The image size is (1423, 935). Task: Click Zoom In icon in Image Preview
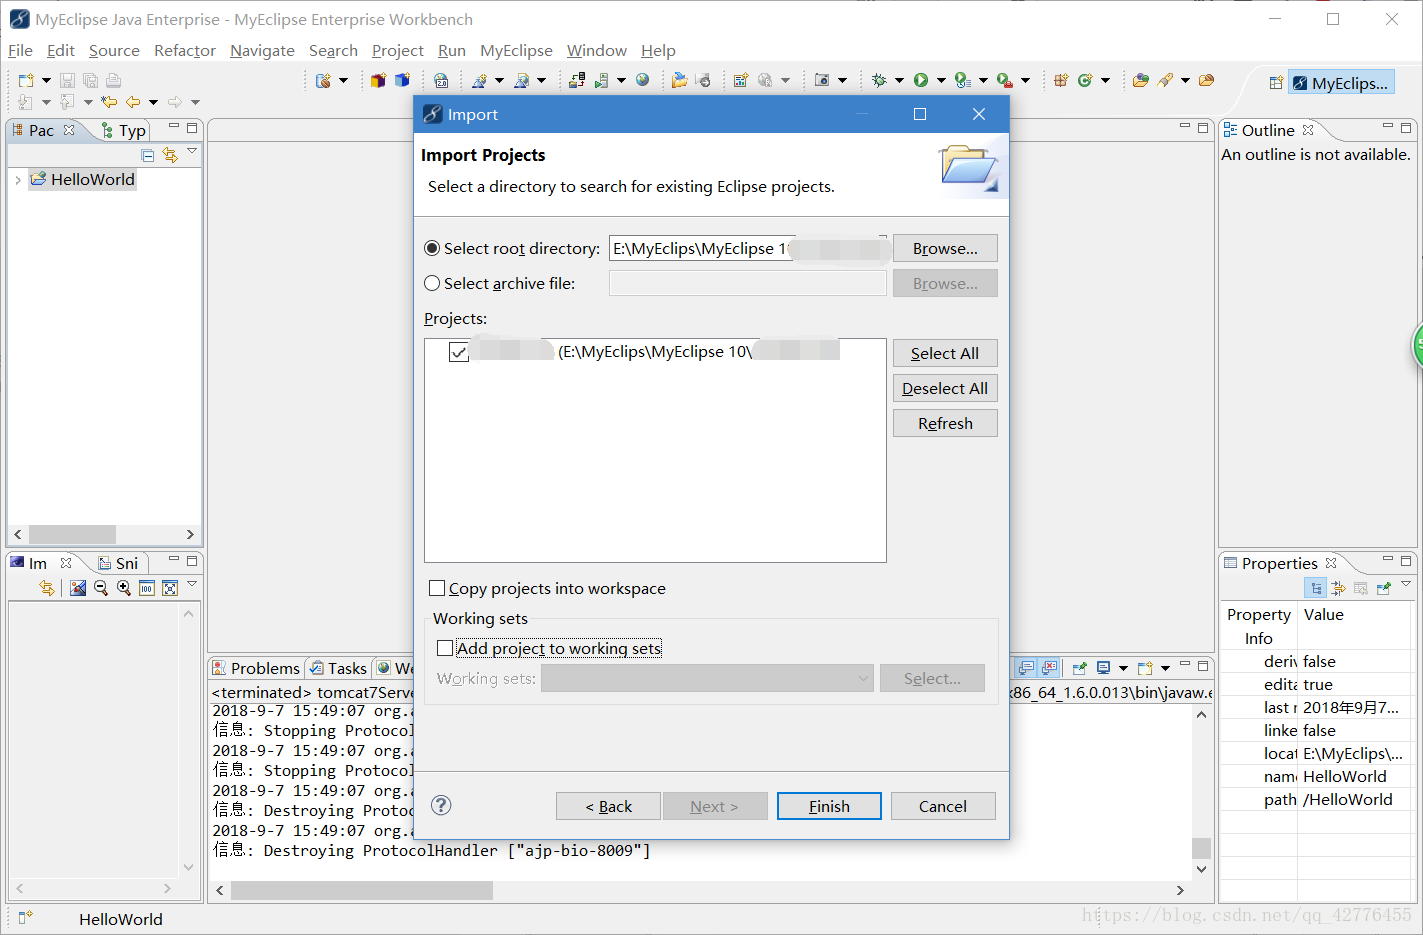click(124, 588)
